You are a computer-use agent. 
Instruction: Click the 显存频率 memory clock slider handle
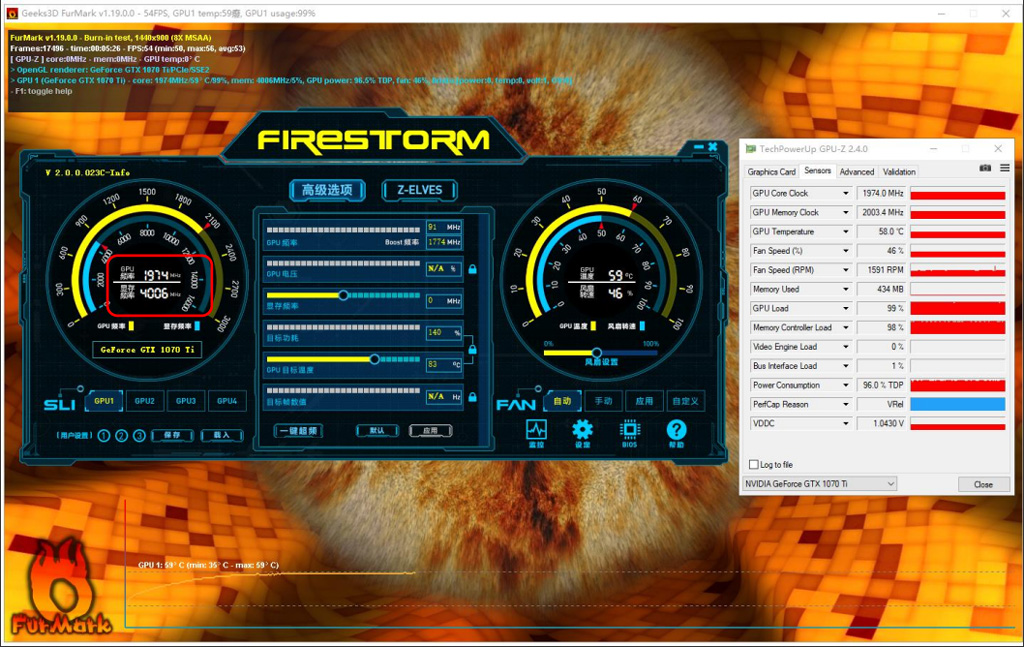344,295
